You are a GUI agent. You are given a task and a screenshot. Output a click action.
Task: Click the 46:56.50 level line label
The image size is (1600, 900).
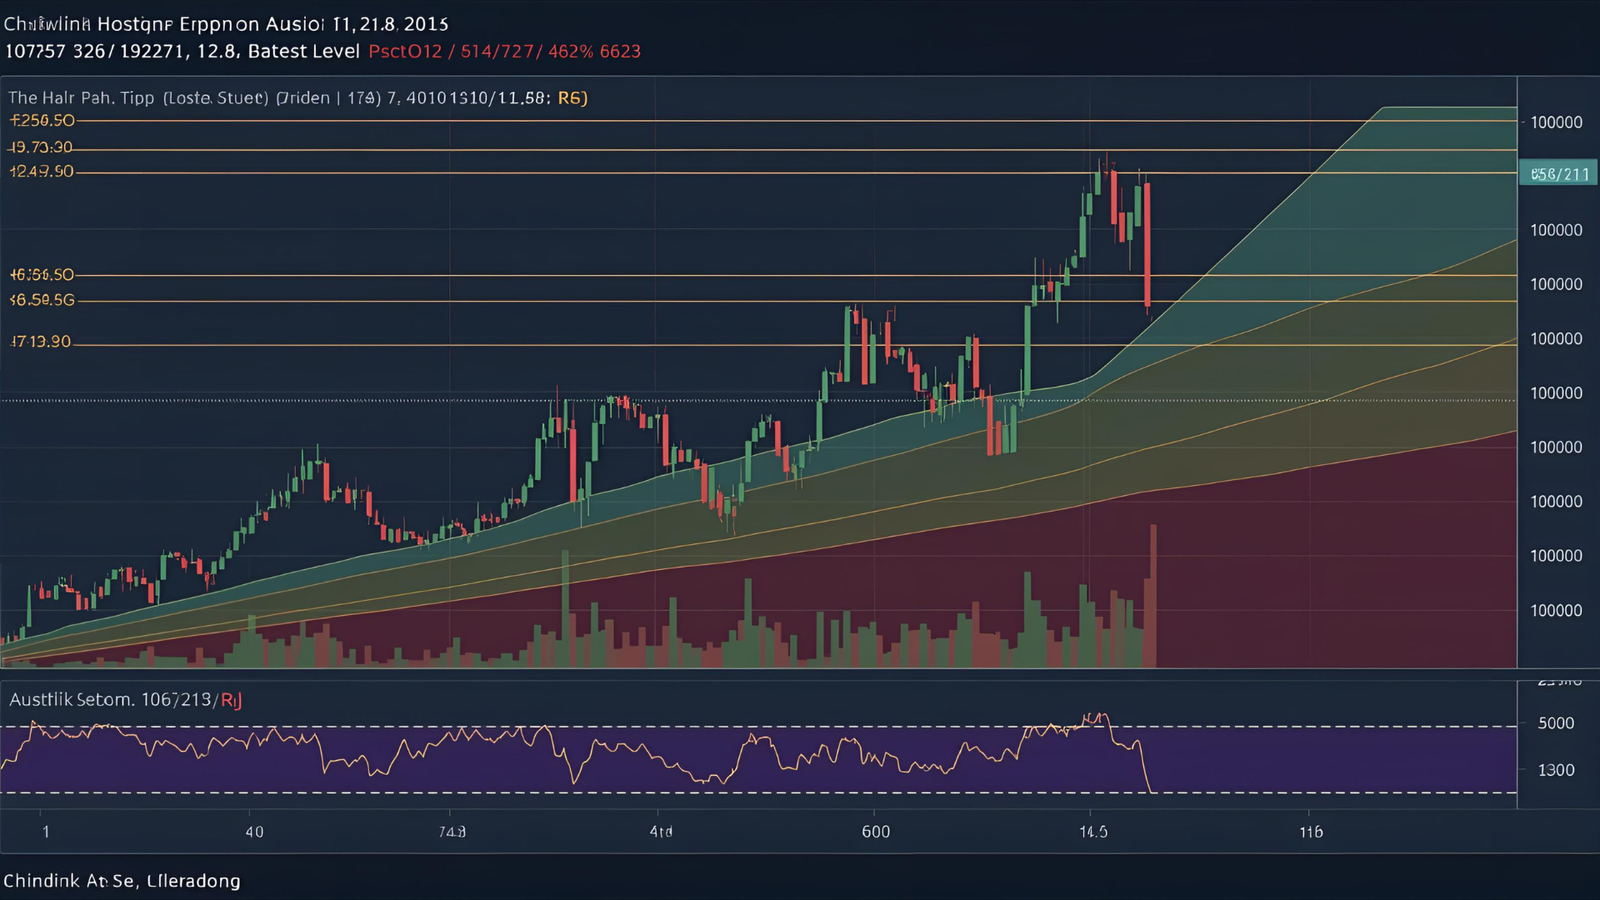[x=41, y=274]
